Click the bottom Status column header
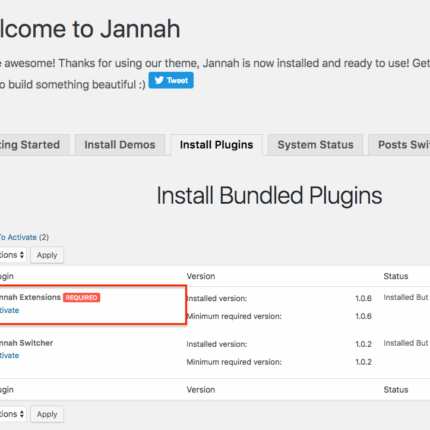The height and width of the screenshot is (430, 430). tap(396, 390)
